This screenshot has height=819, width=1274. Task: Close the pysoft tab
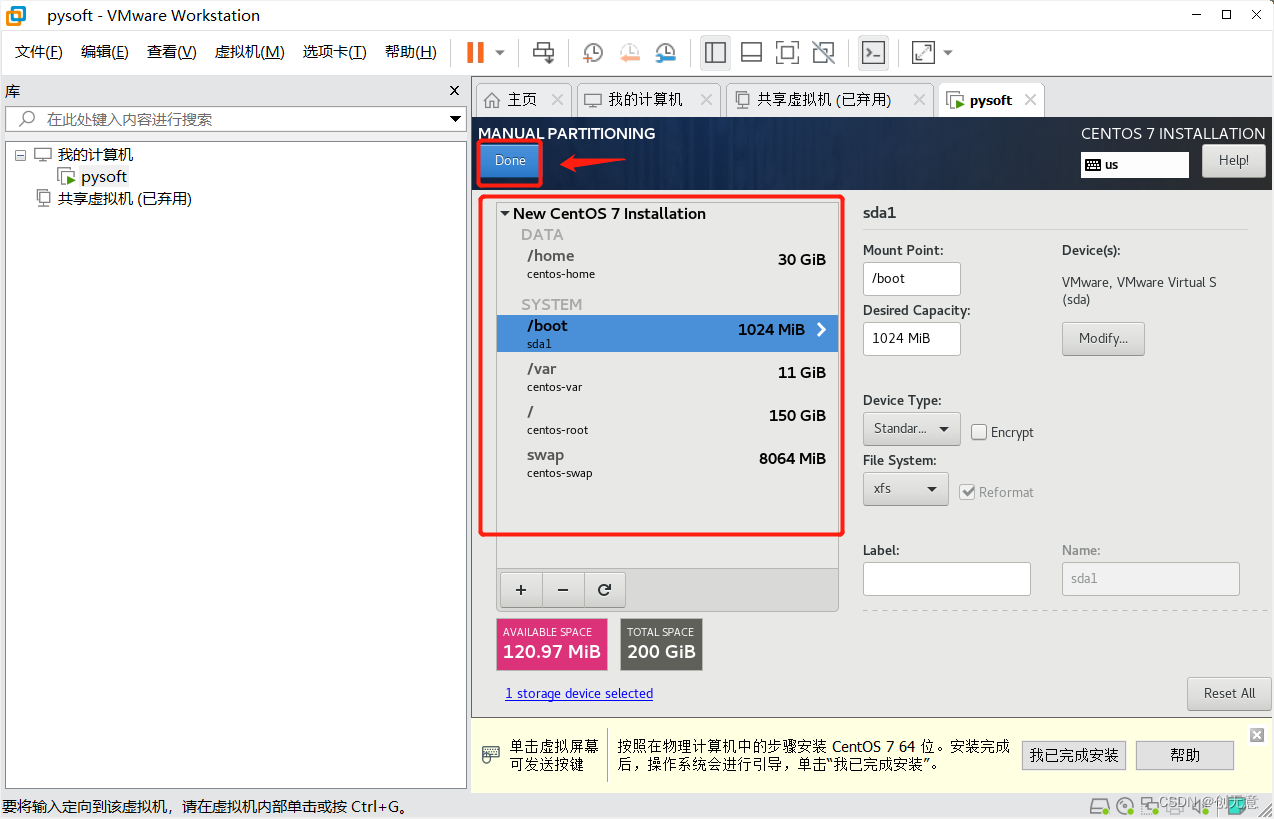(x=1030, y=100)
